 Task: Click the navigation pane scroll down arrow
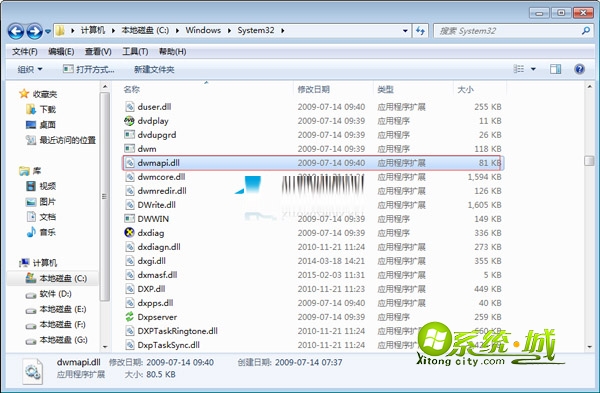point(105,347)
